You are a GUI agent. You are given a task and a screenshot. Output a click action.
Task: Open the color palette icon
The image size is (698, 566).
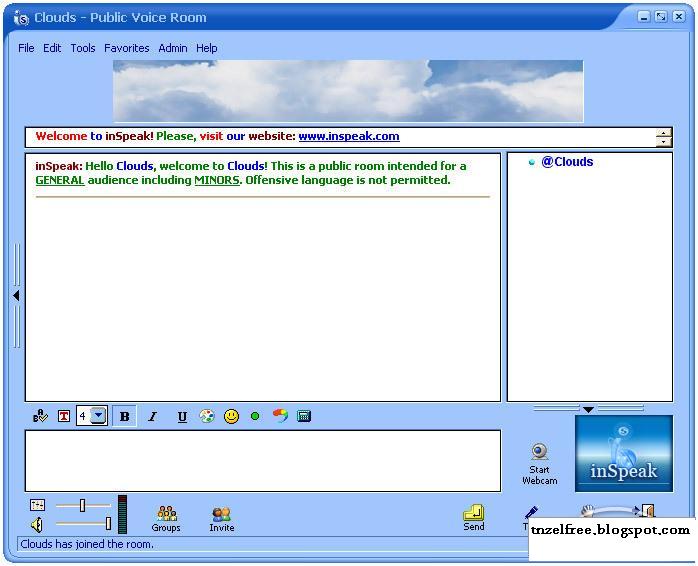[207, 416]
